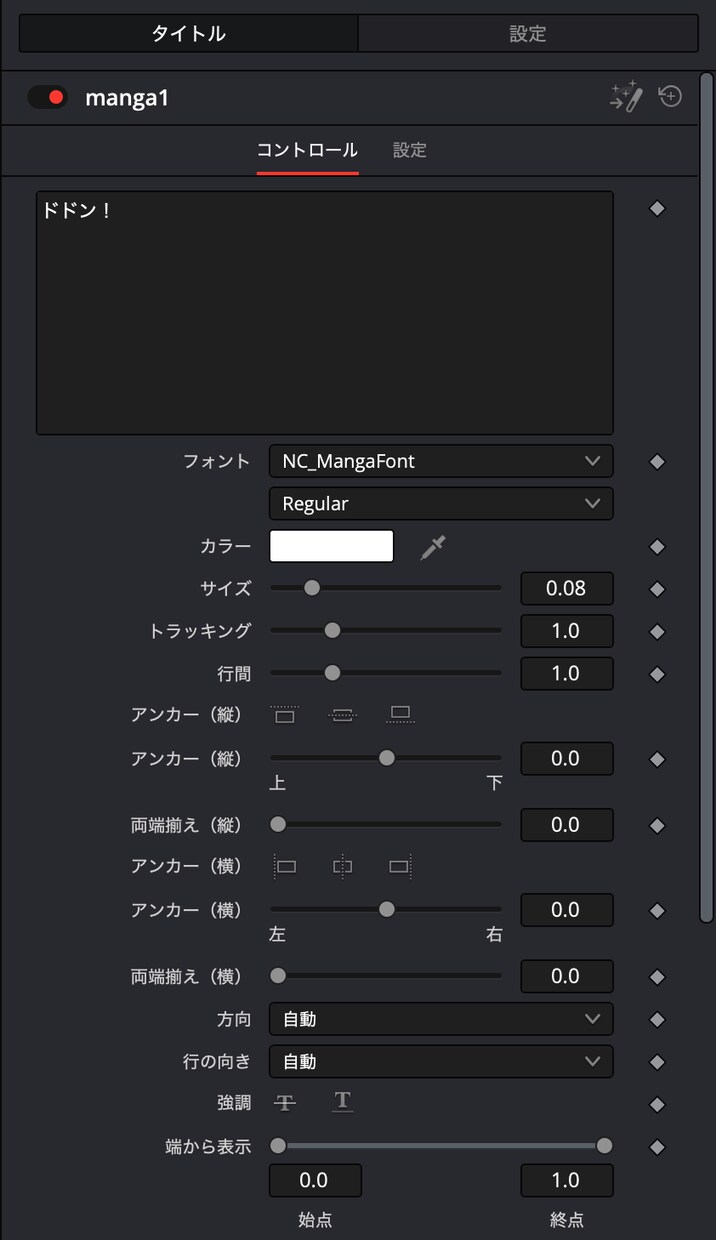Screen dimensions: 716x1240
Task: Click the 終点 value field 1.0
Action: 567,1180
